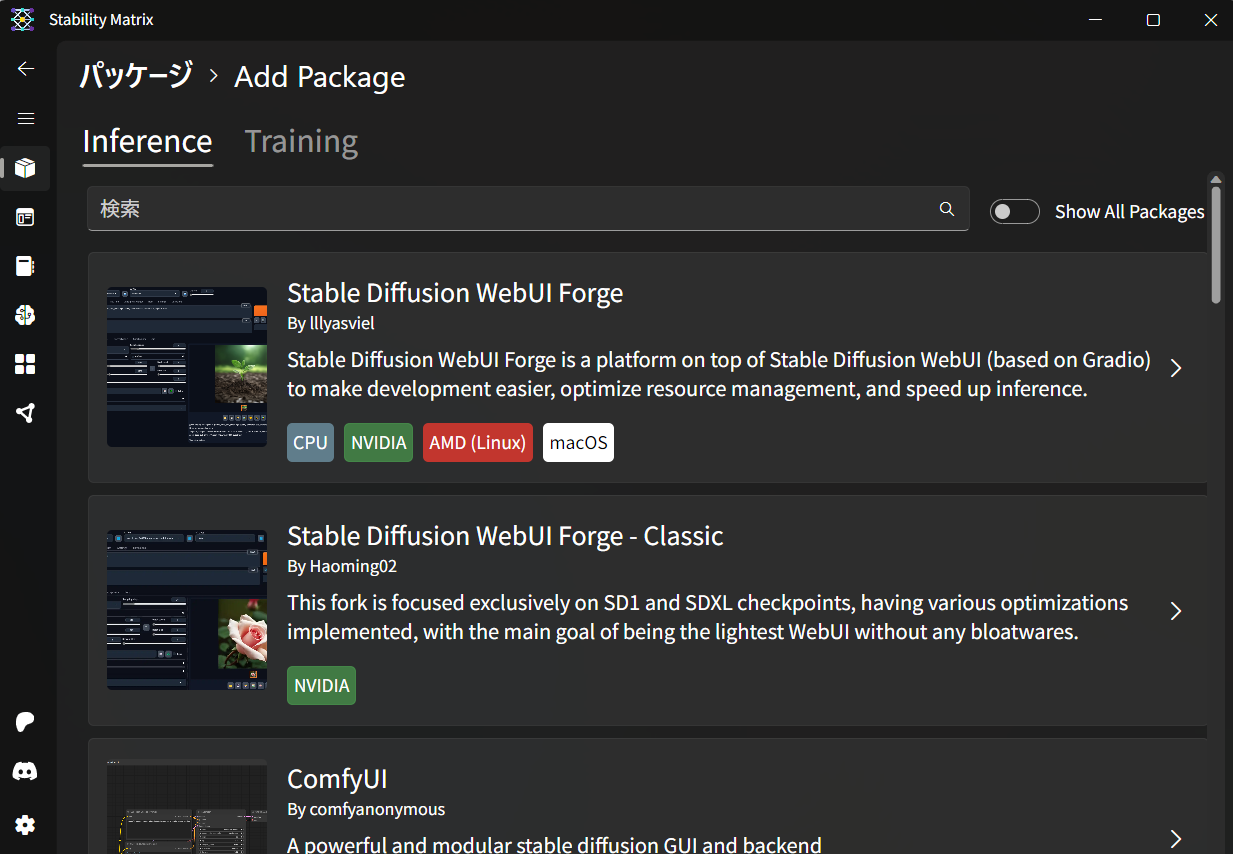Click the macOS tag
This screenshot has height=854, width=1233.
click(x=578, y=442)
